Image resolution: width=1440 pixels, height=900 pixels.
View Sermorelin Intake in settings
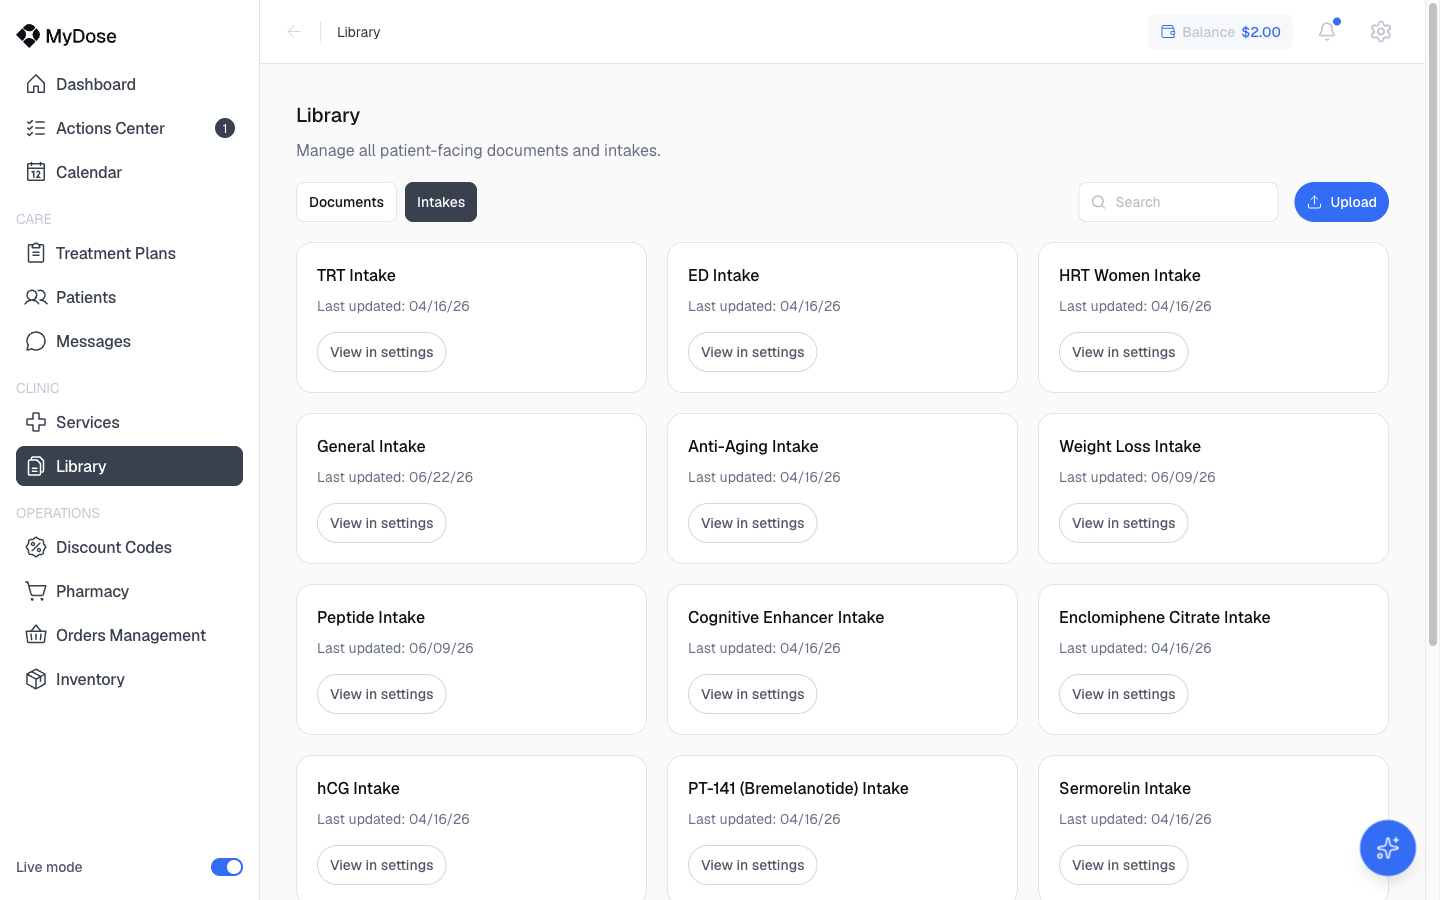(x=1124, y=865)
